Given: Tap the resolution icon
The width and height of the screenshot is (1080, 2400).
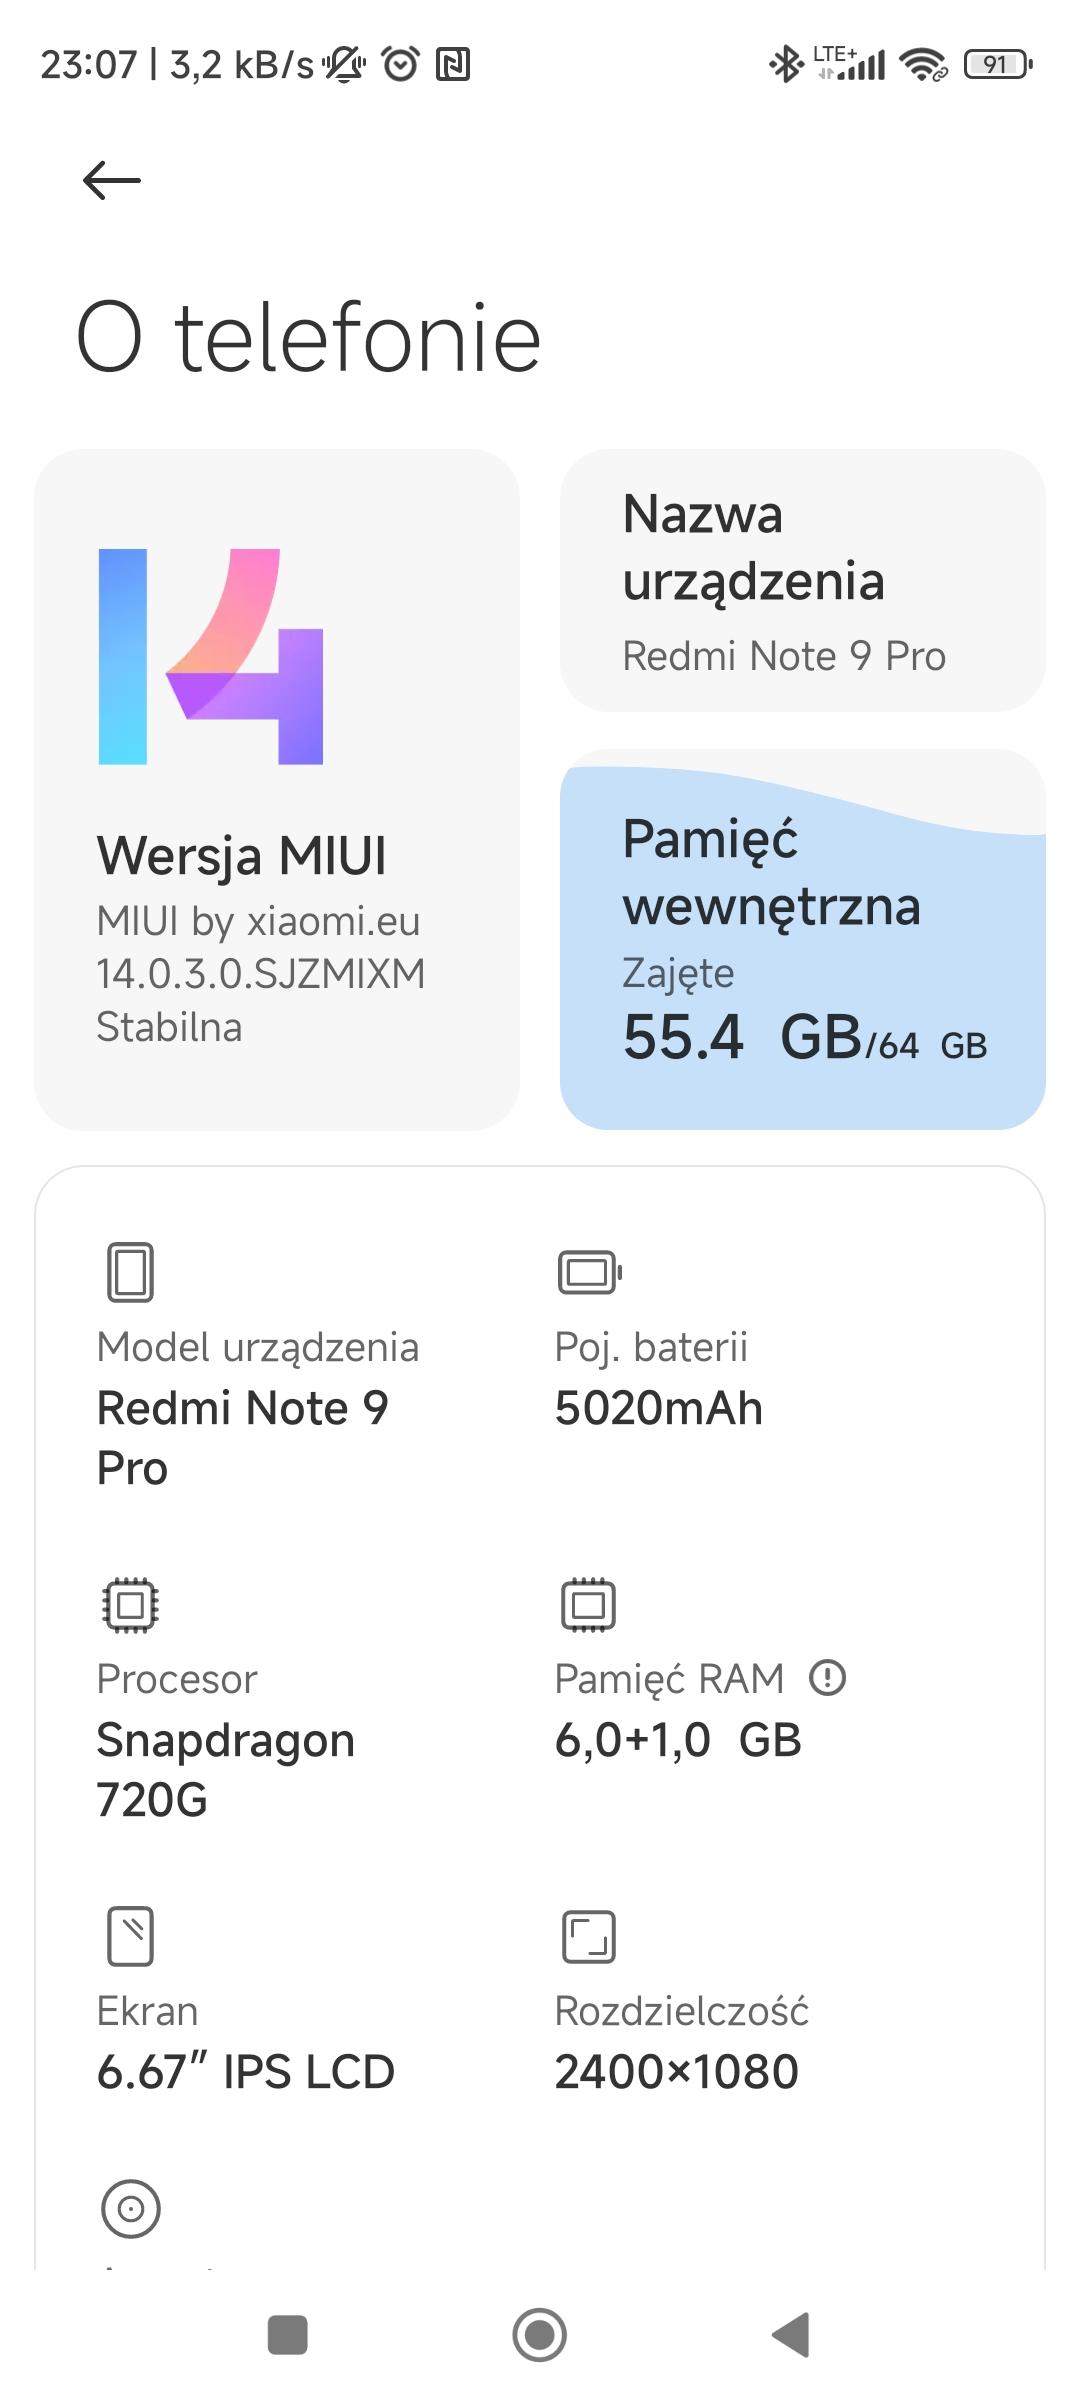Looking at the screenshot, I should tap(588, 1937).
